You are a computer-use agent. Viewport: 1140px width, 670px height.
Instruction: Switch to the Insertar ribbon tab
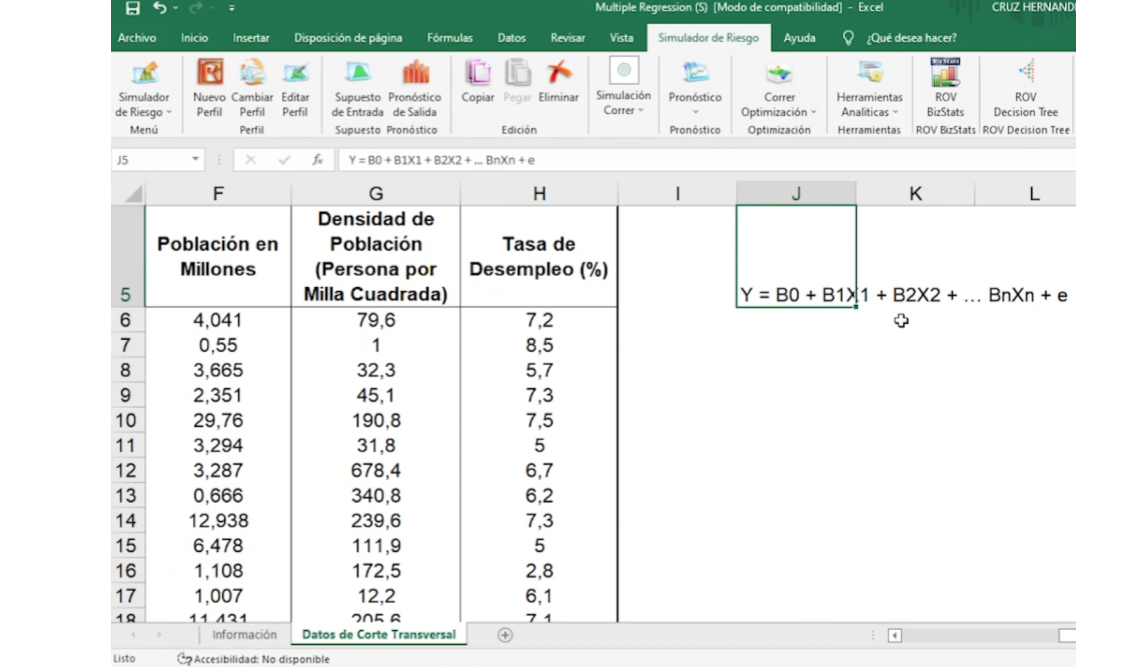tap(251, 38)
